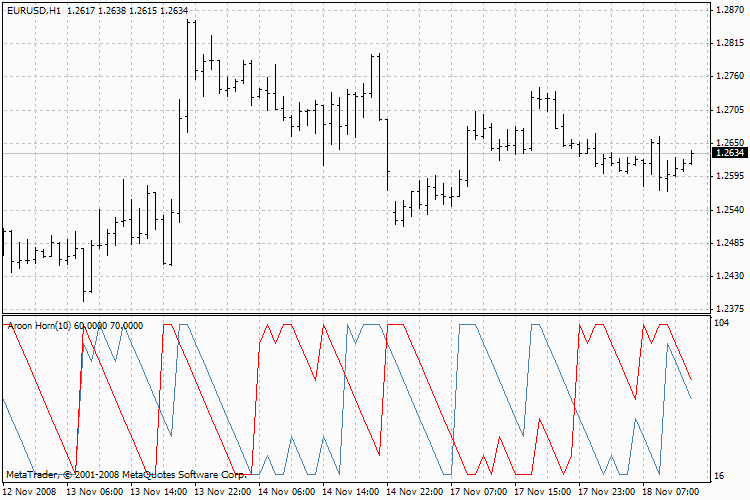Click the 12 Nov 2008 date label
This screenshot has width=750, height=500.
[29, 491]
